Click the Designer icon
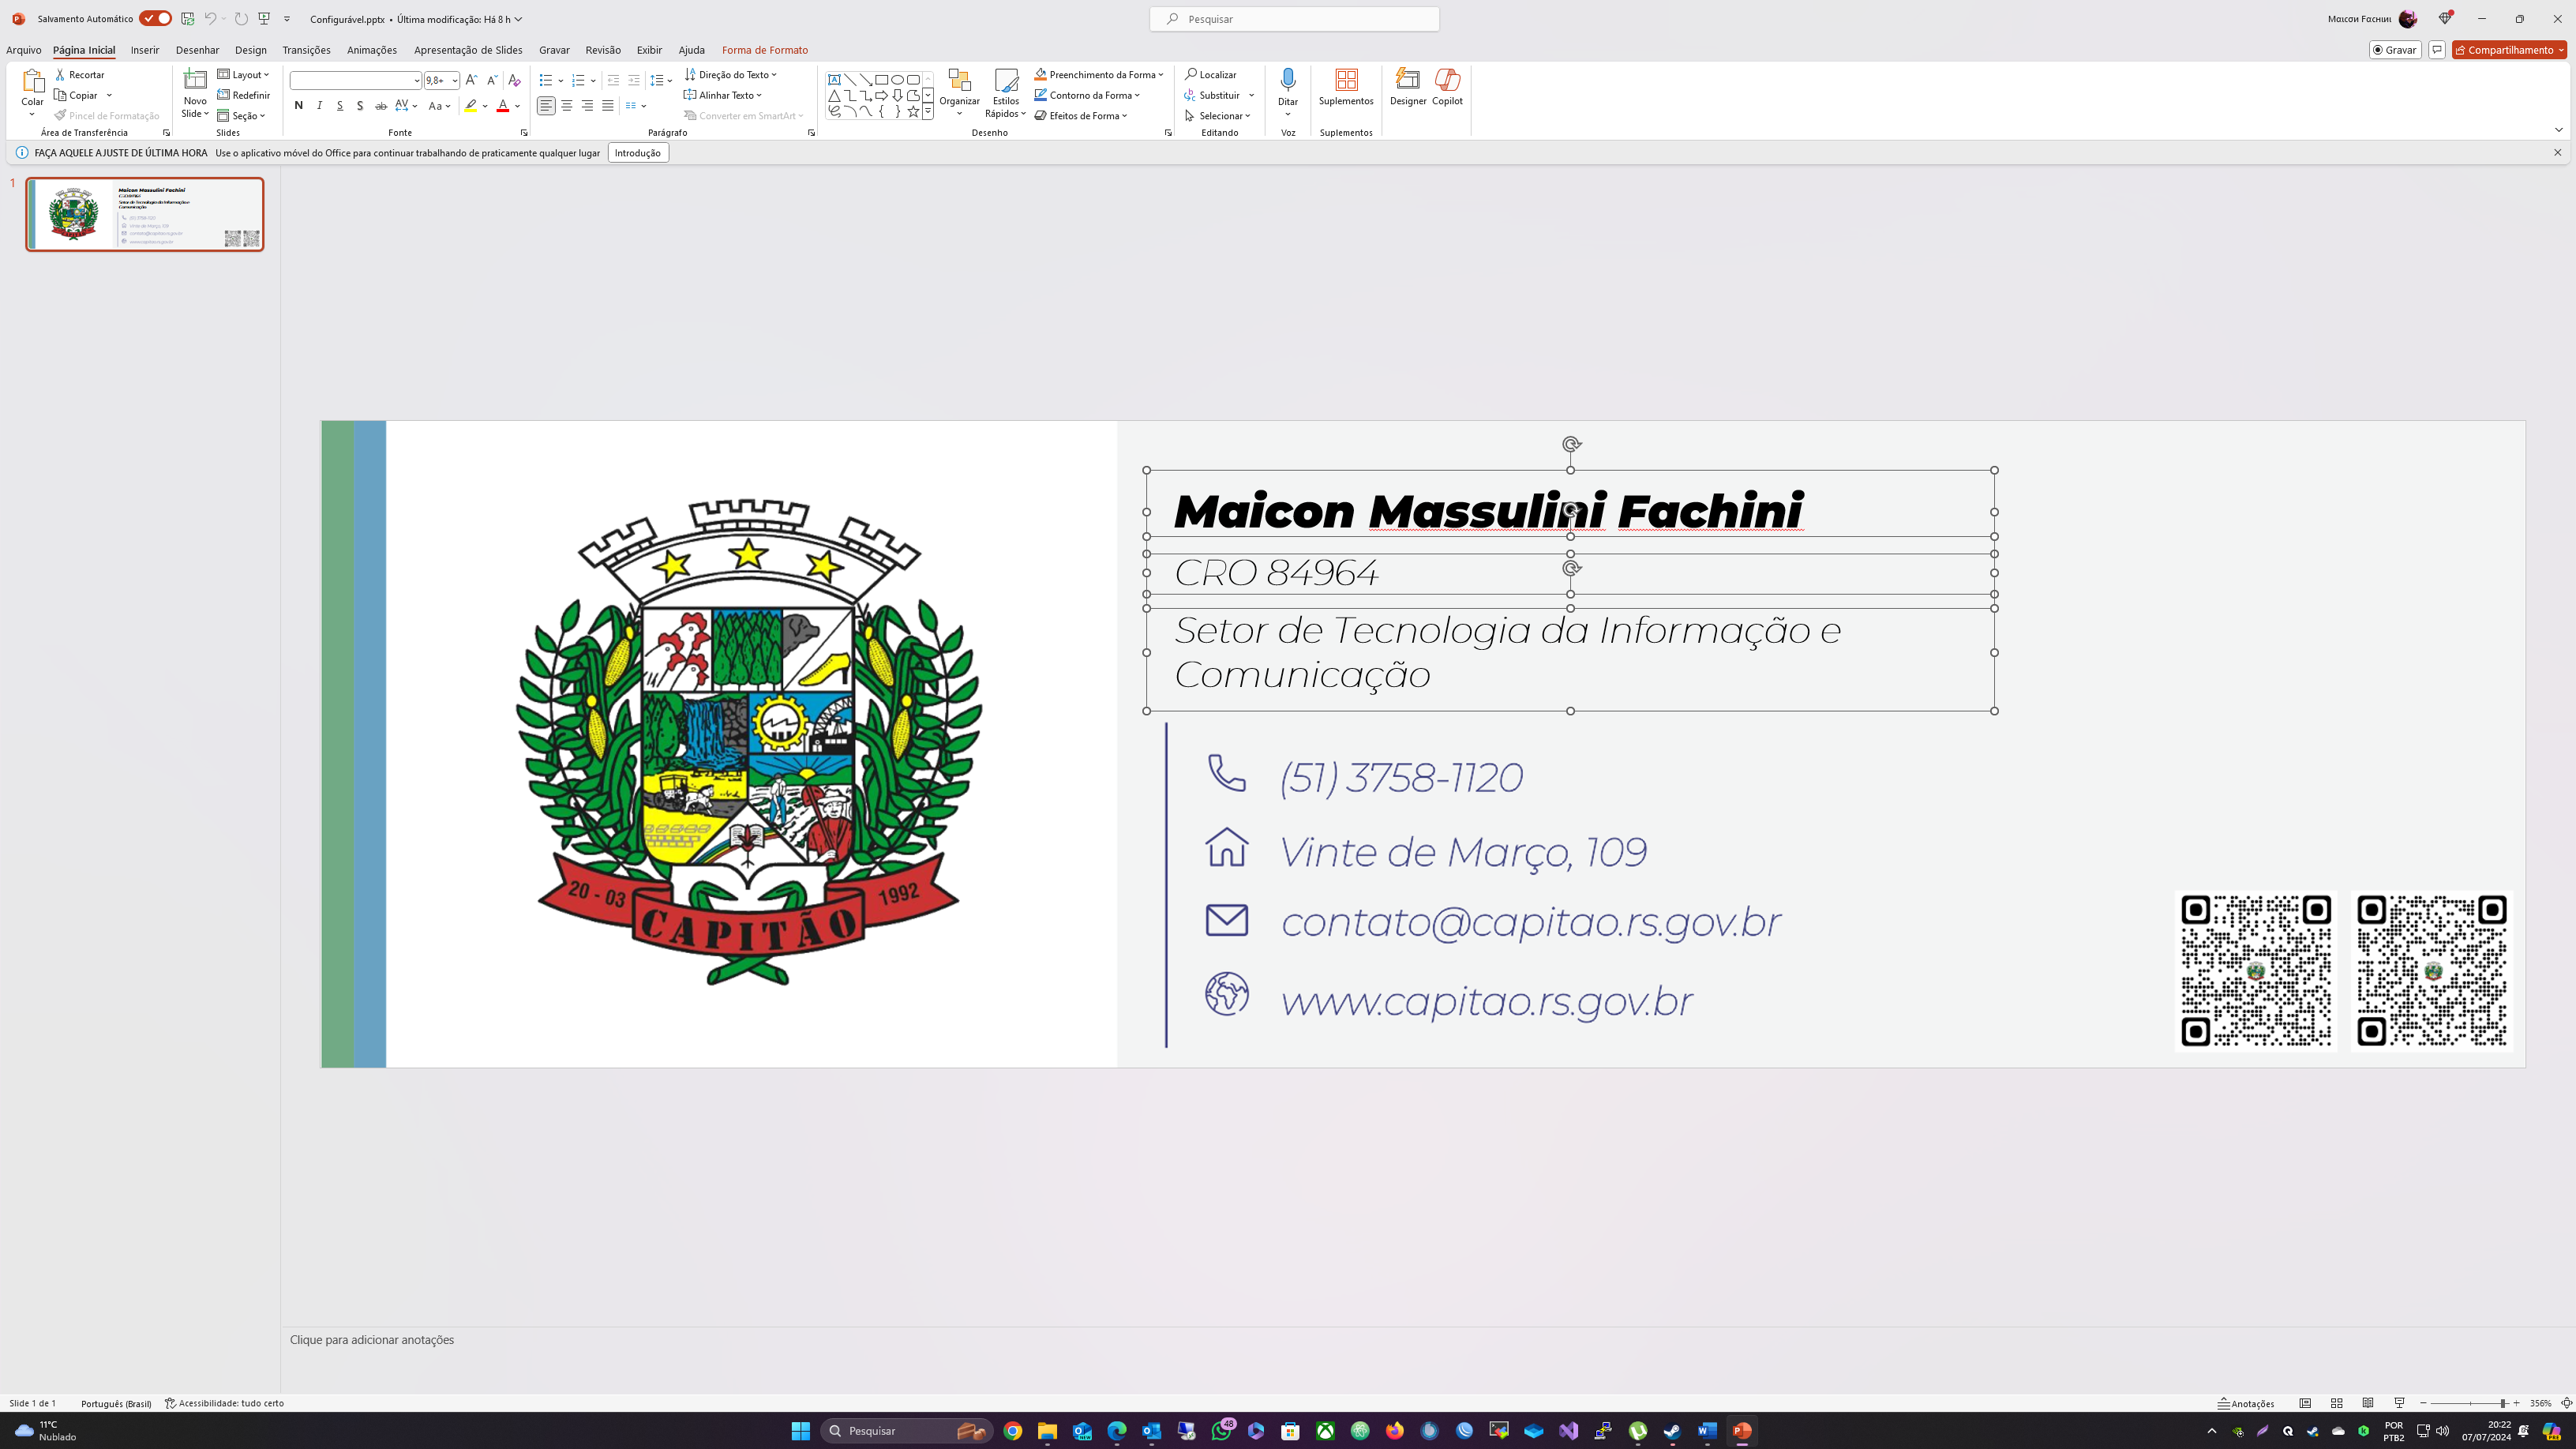This screenshot has height=1449, width=2576. 1407,80
